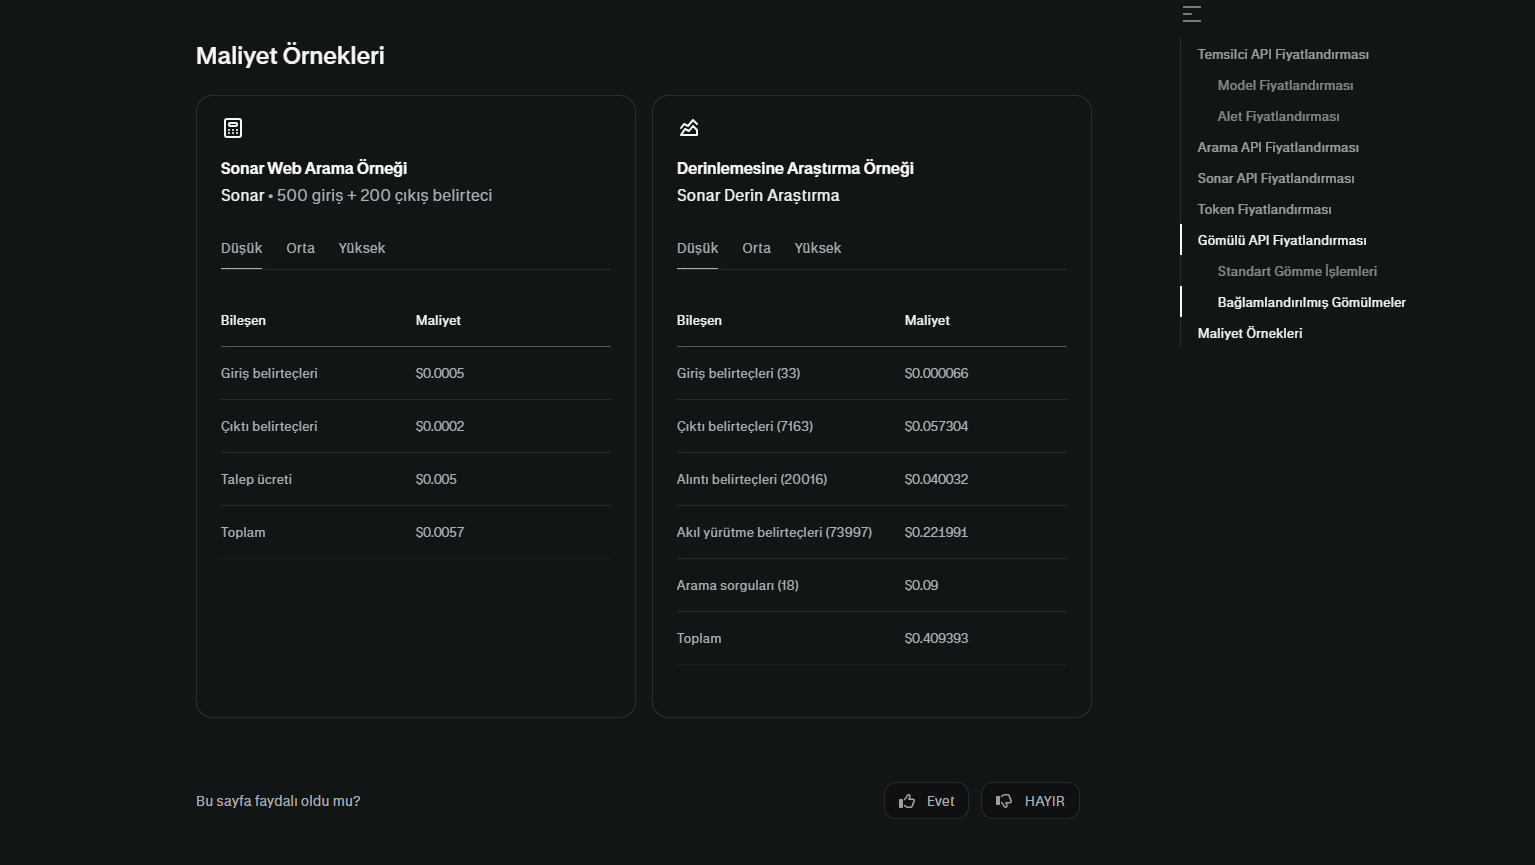Click the thumbs up icon
This screenshot has height=865, width=1535.
pos(907,801)
